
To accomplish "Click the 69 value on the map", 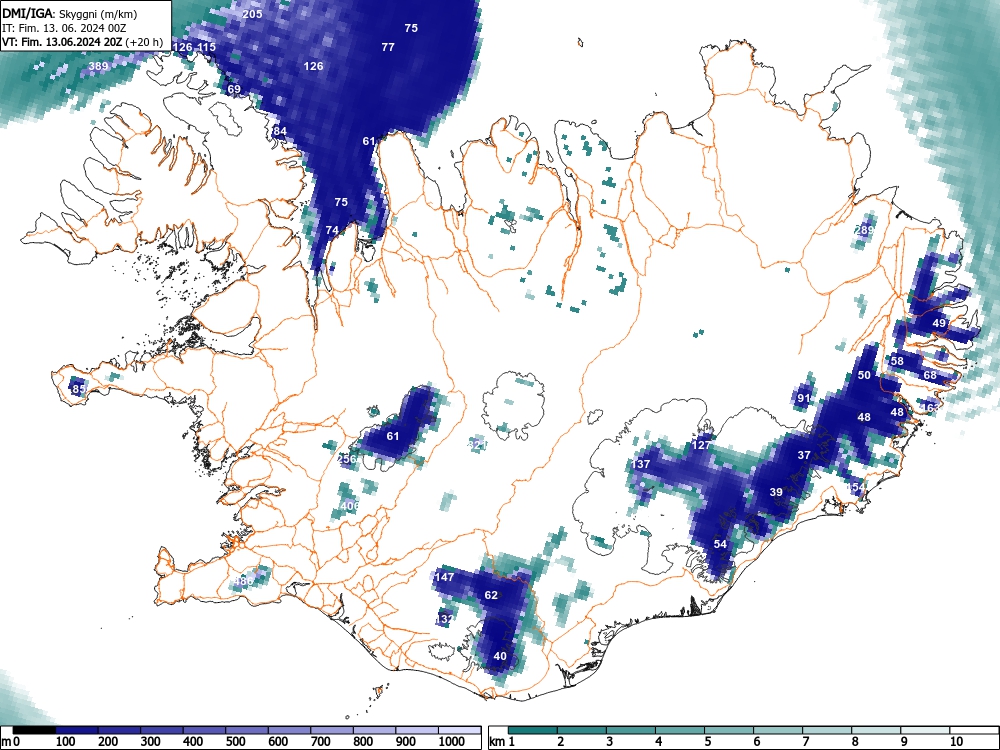I will (x=234, y=89).
